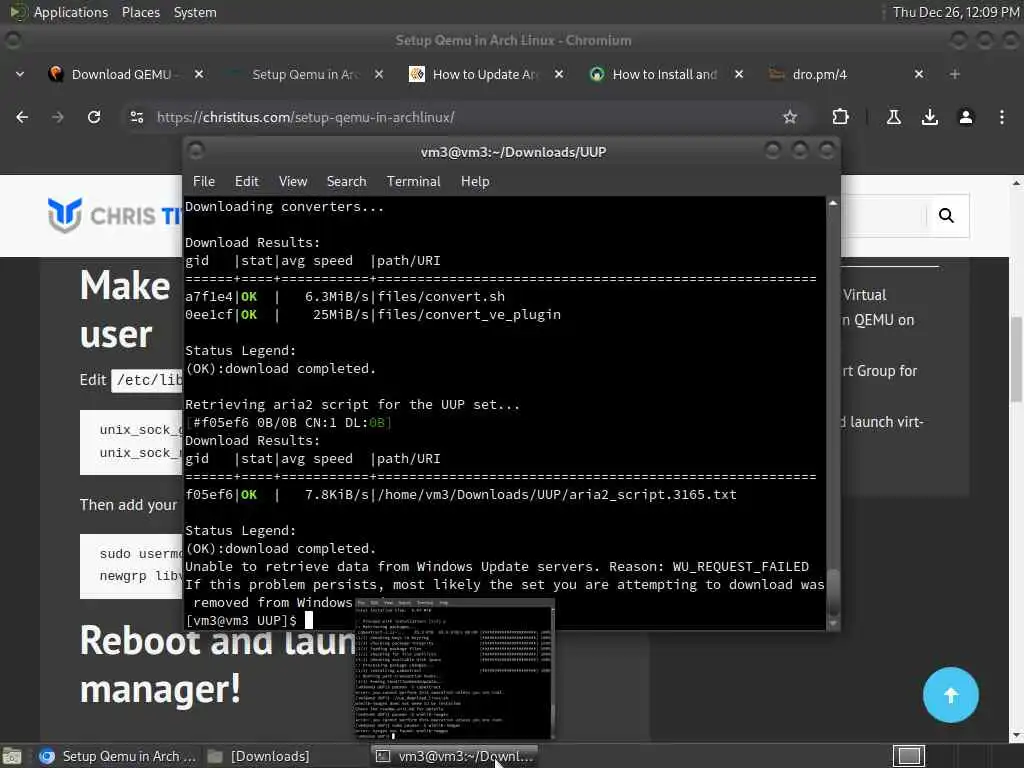Open the Terminal menu
1024x768 pixels.
[x=413, y=182]
